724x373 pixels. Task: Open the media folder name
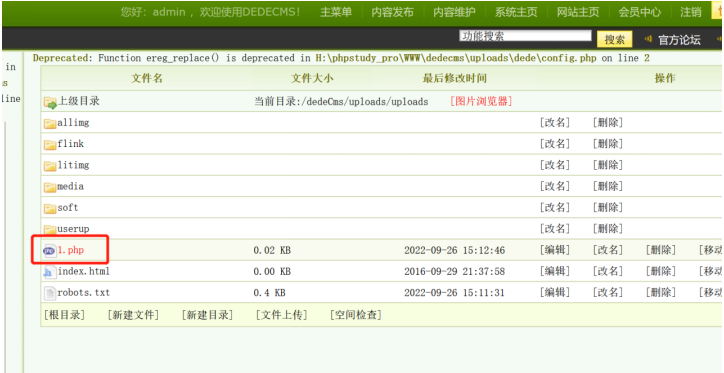(x=70, y=186)
